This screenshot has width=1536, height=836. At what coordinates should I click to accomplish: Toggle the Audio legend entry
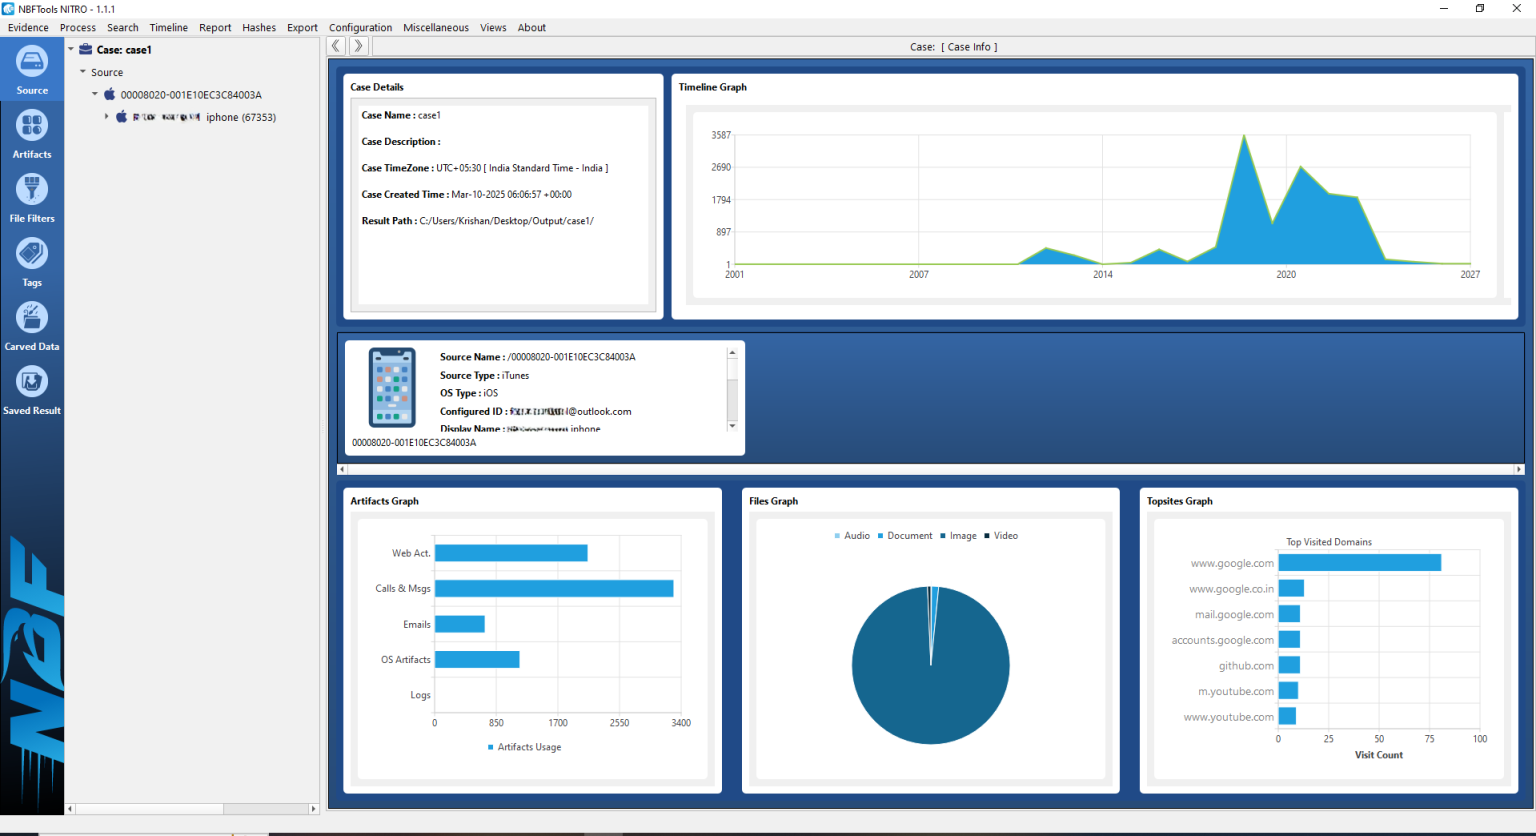(853, 535)
